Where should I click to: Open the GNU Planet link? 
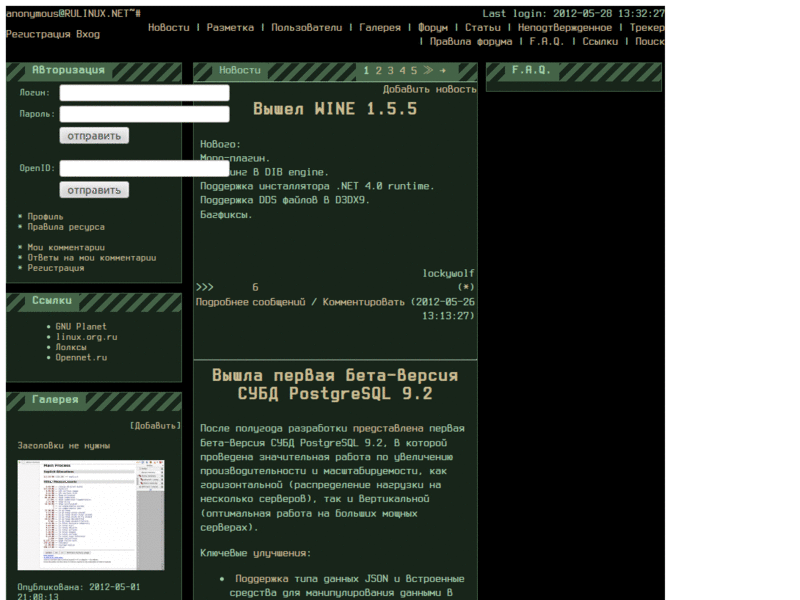[81, 327]
